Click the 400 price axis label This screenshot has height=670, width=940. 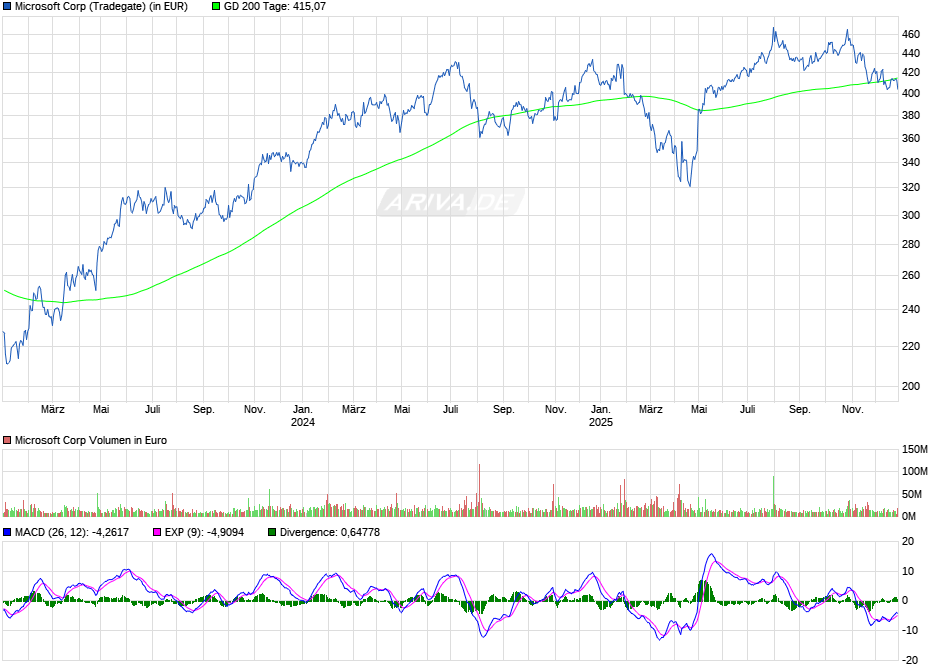(x=911, y=93)
